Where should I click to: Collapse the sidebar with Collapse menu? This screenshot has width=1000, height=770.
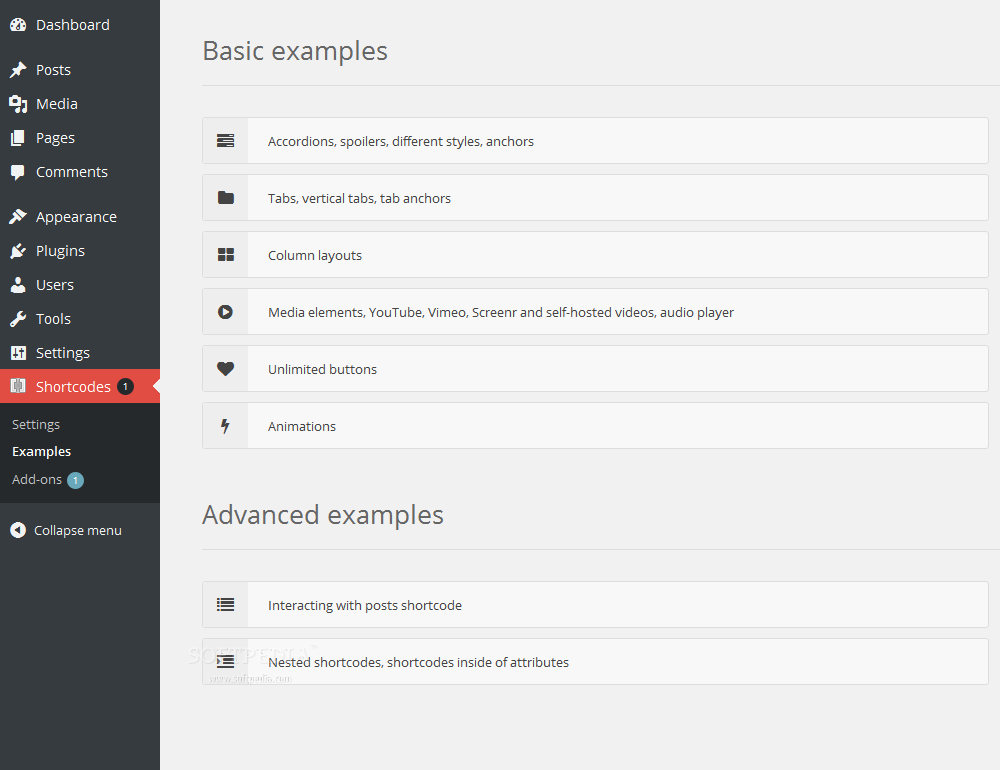coord(77,530)
